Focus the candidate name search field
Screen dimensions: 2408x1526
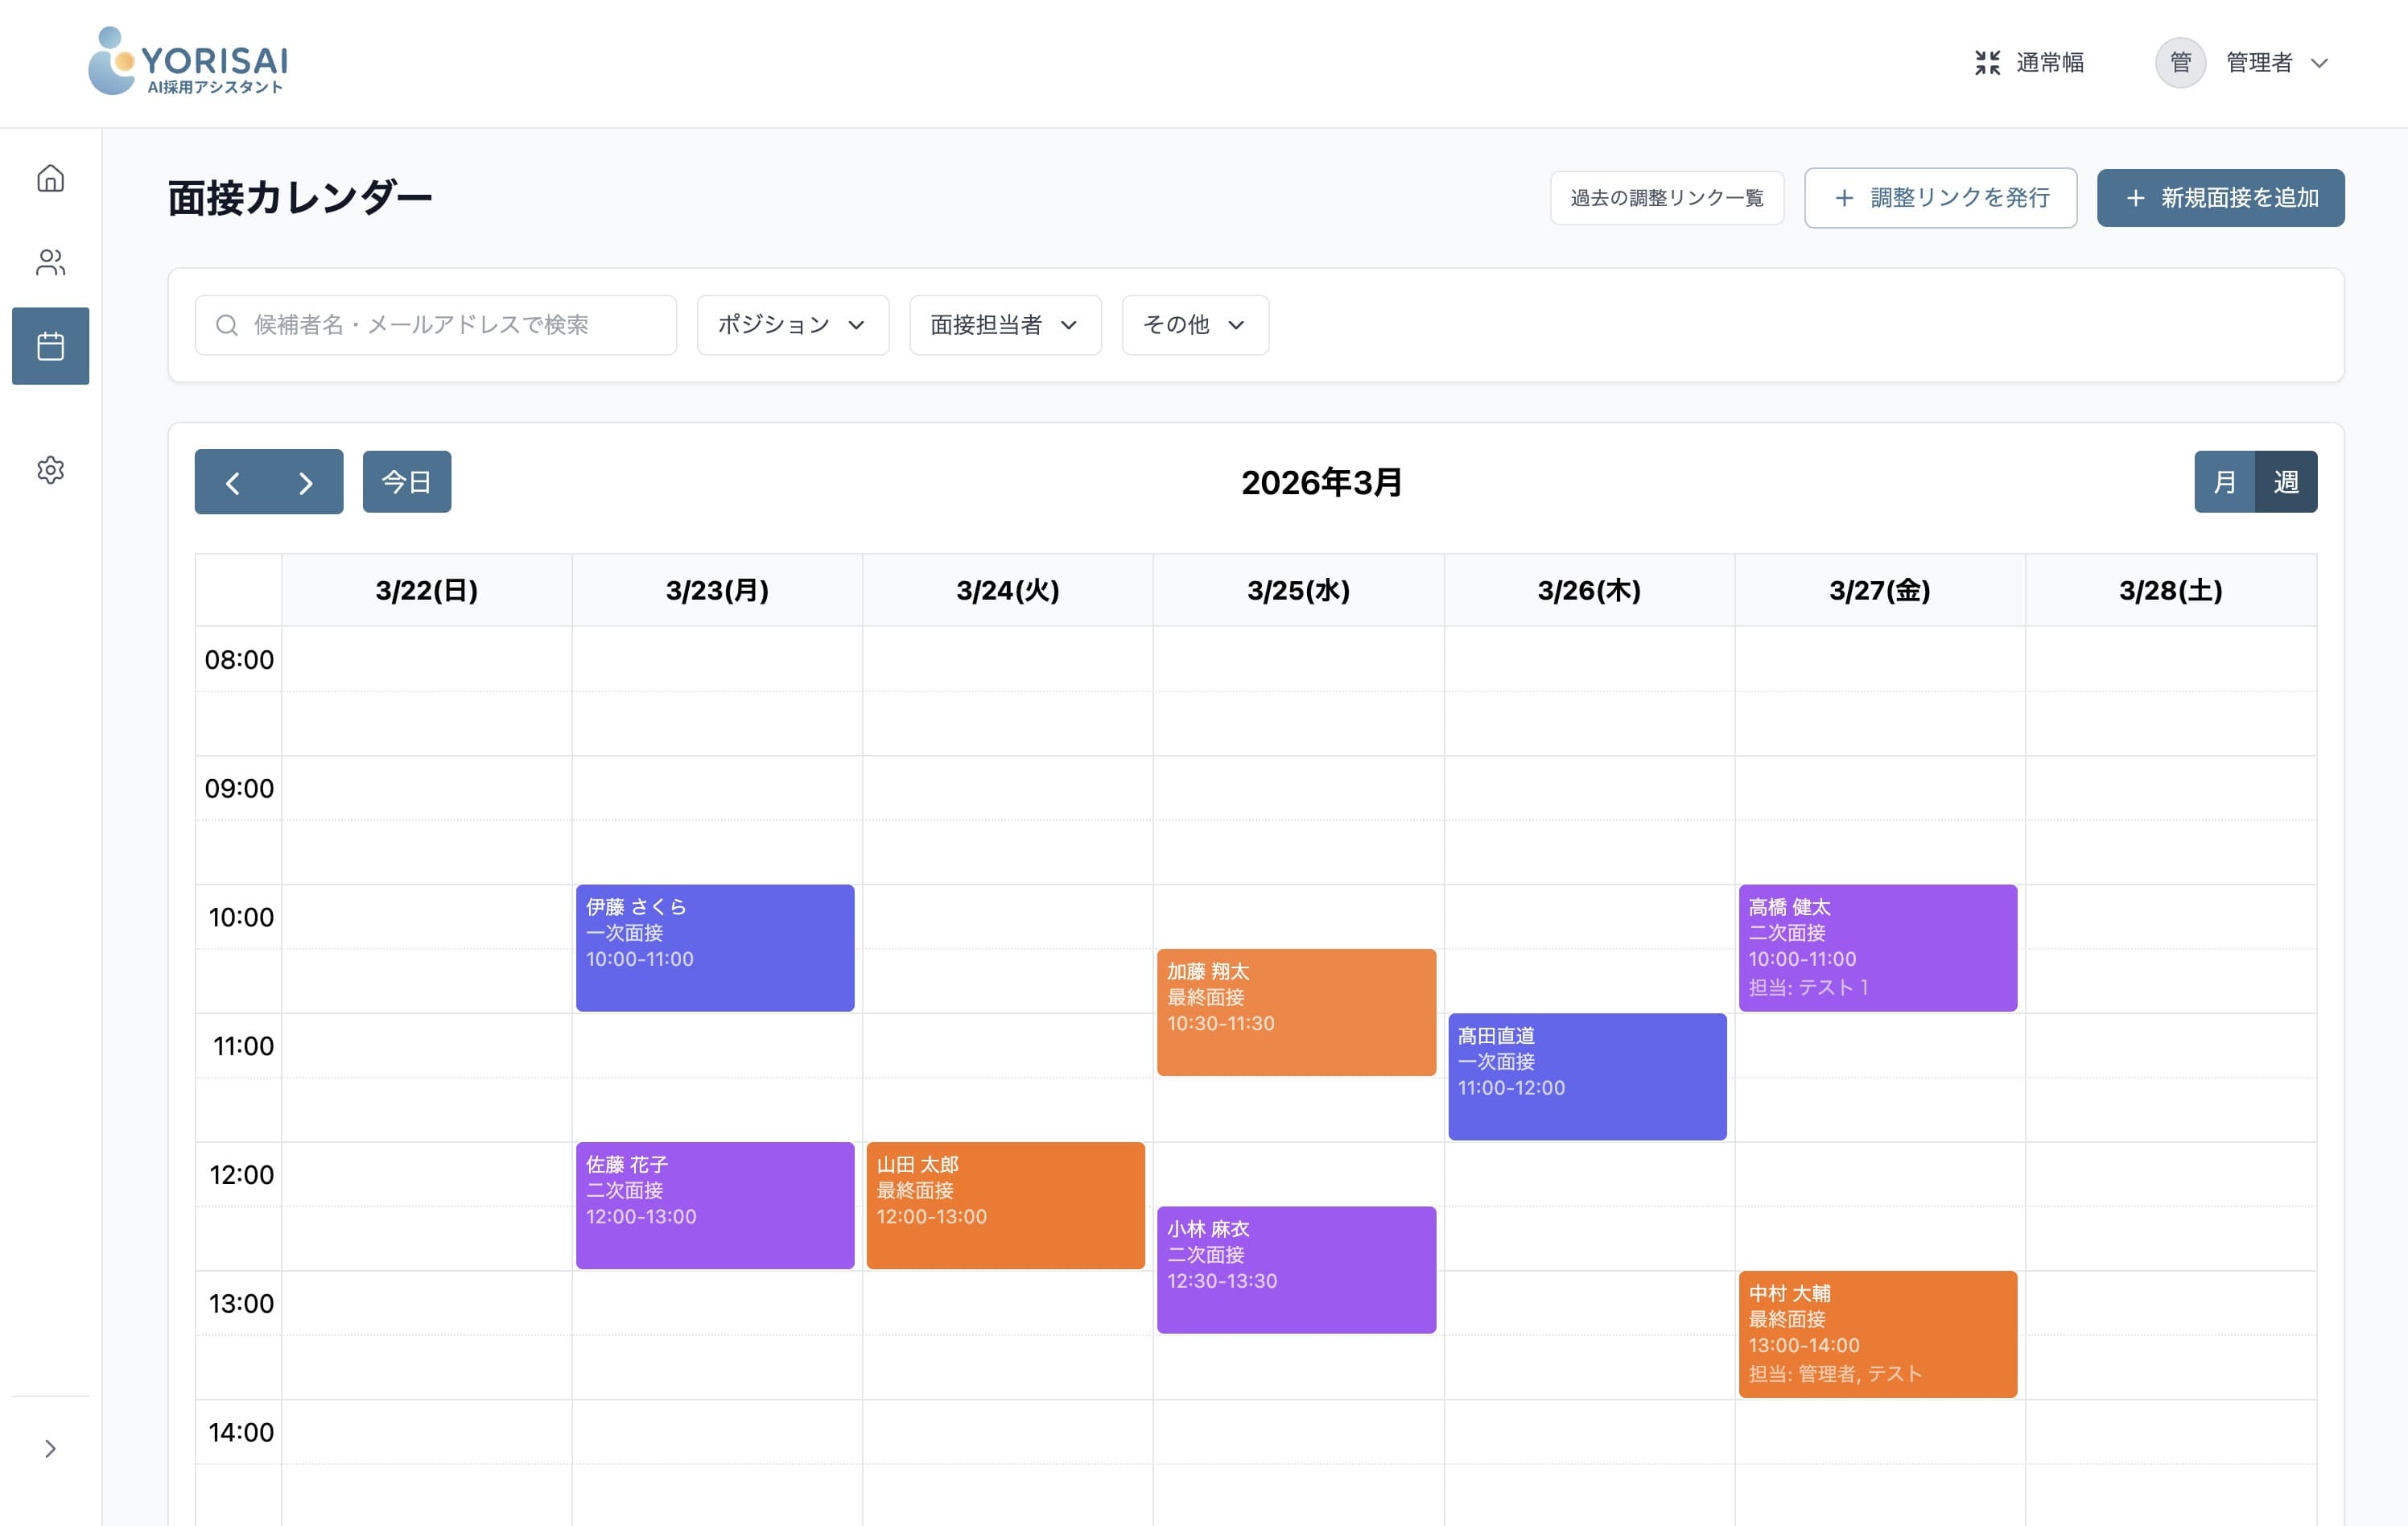point(436,325)
